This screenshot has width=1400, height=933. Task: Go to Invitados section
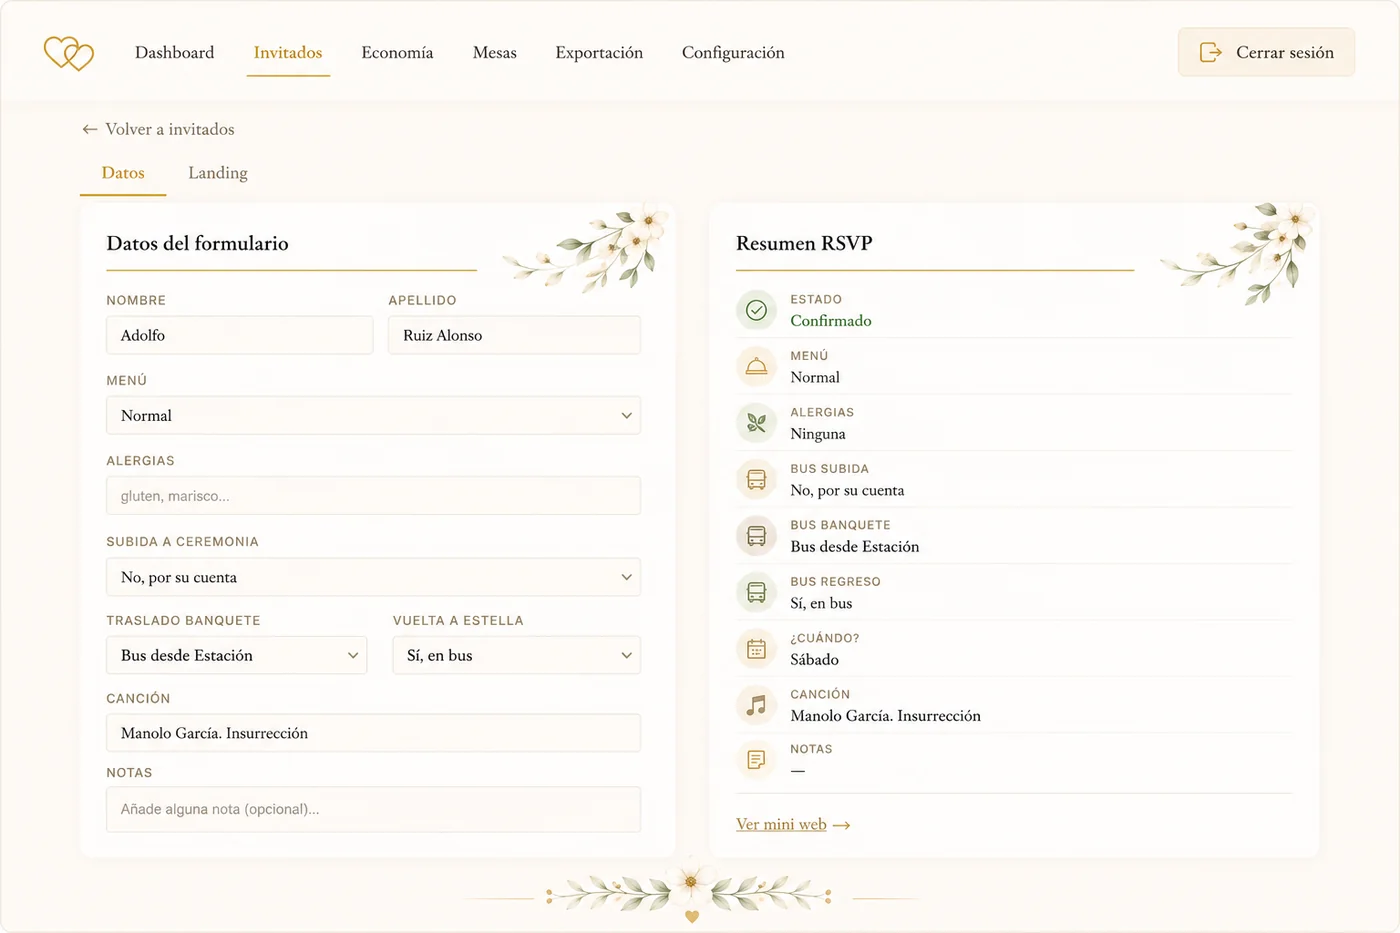pyautogui.click(x=288, y=52)
